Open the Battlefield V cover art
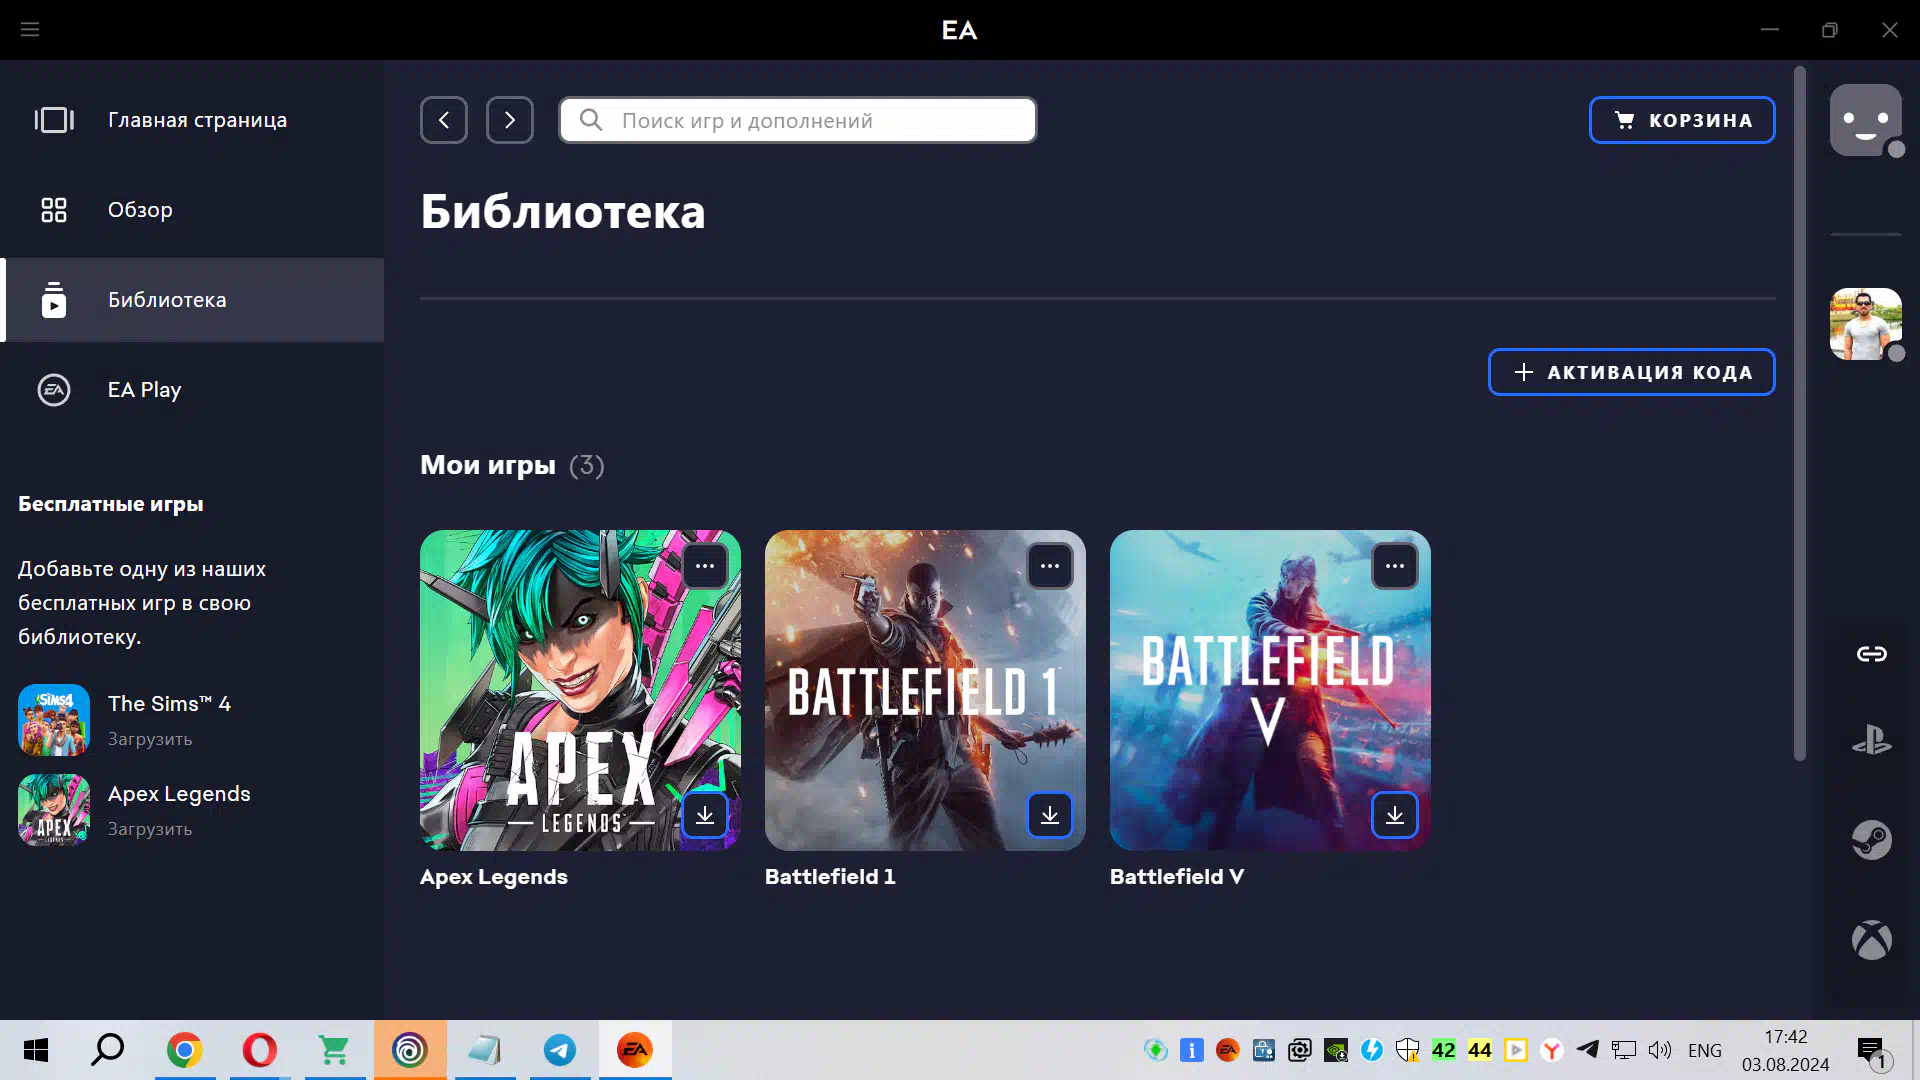Screen dimensions: 1920x1080 (x=1270, y=690)
